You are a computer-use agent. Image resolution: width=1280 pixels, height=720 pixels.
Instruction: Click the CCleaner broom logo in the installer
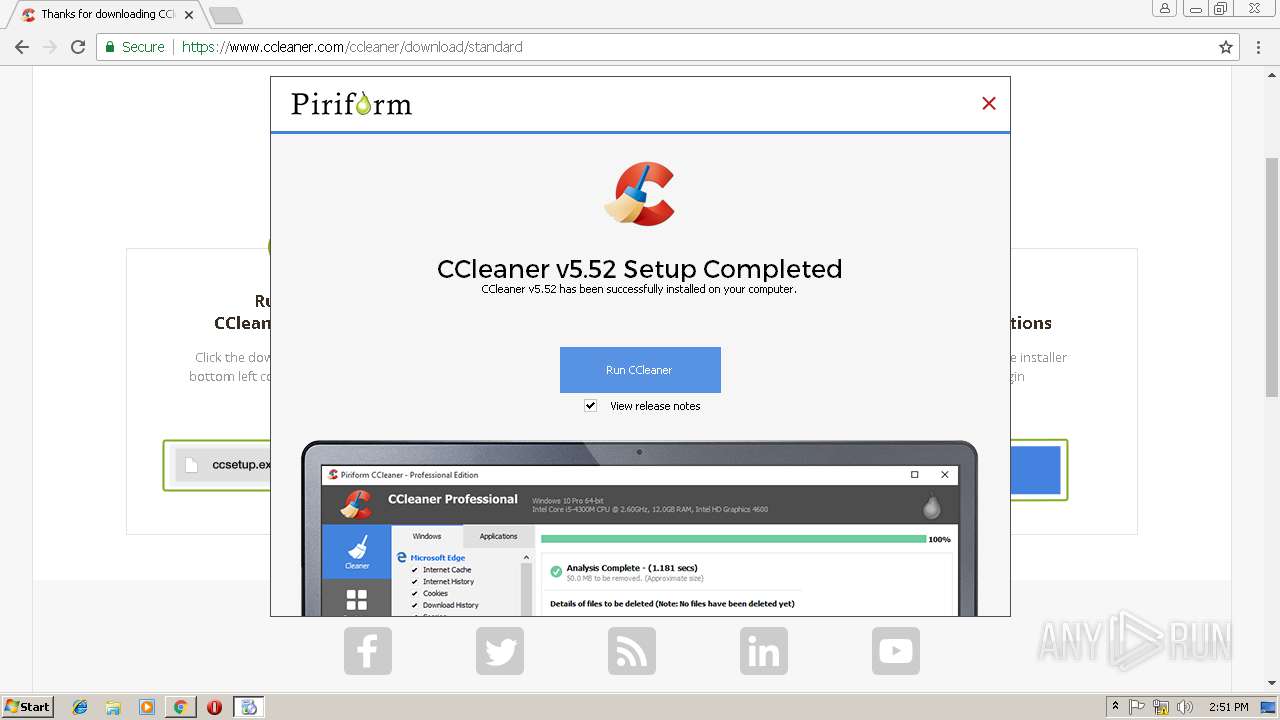pos(640,194)
